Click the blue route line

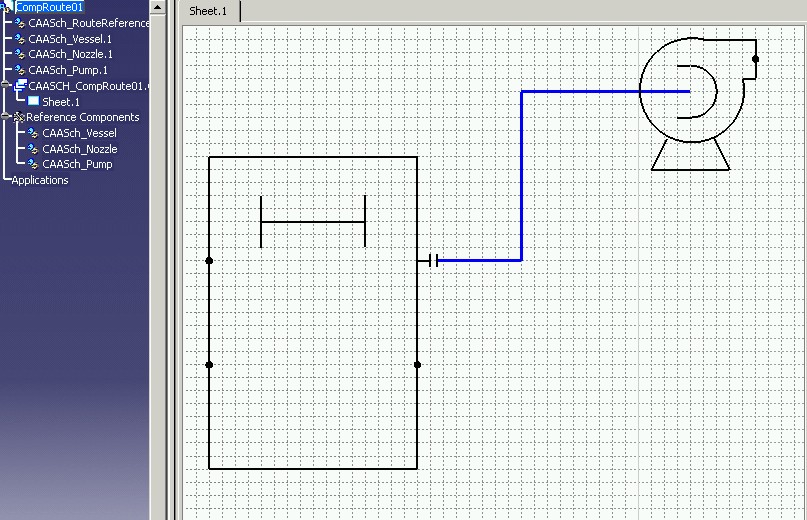tap(521, 180)
